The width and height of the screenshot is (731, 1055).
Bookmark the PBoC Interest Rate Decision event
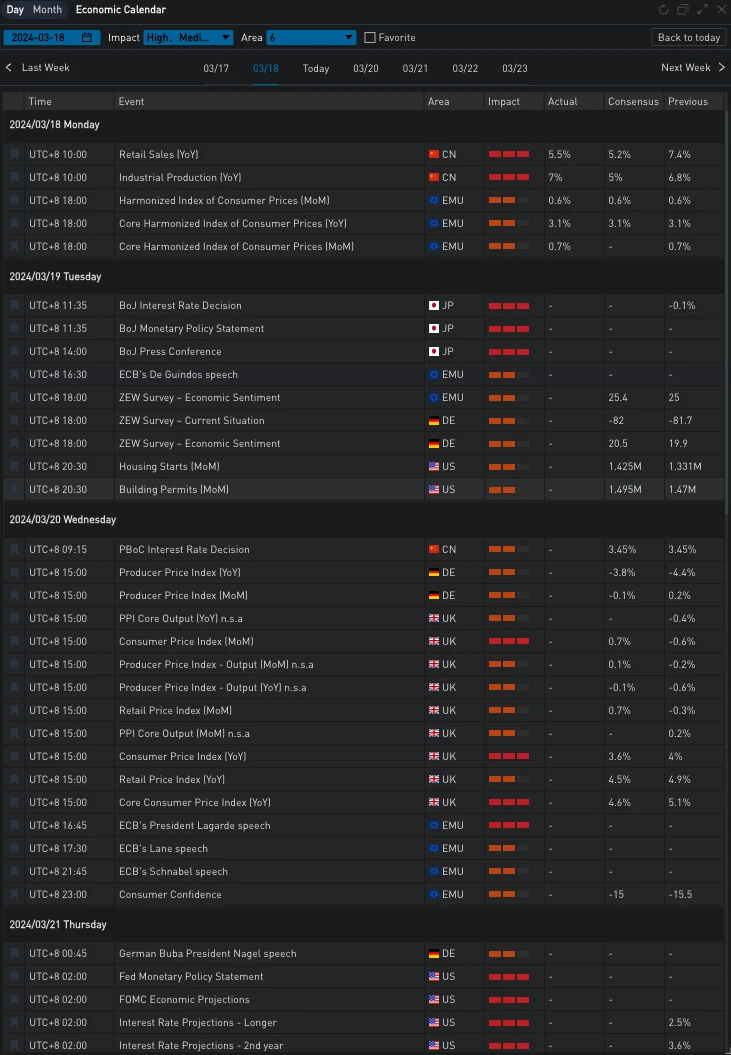tap(14, 550)
